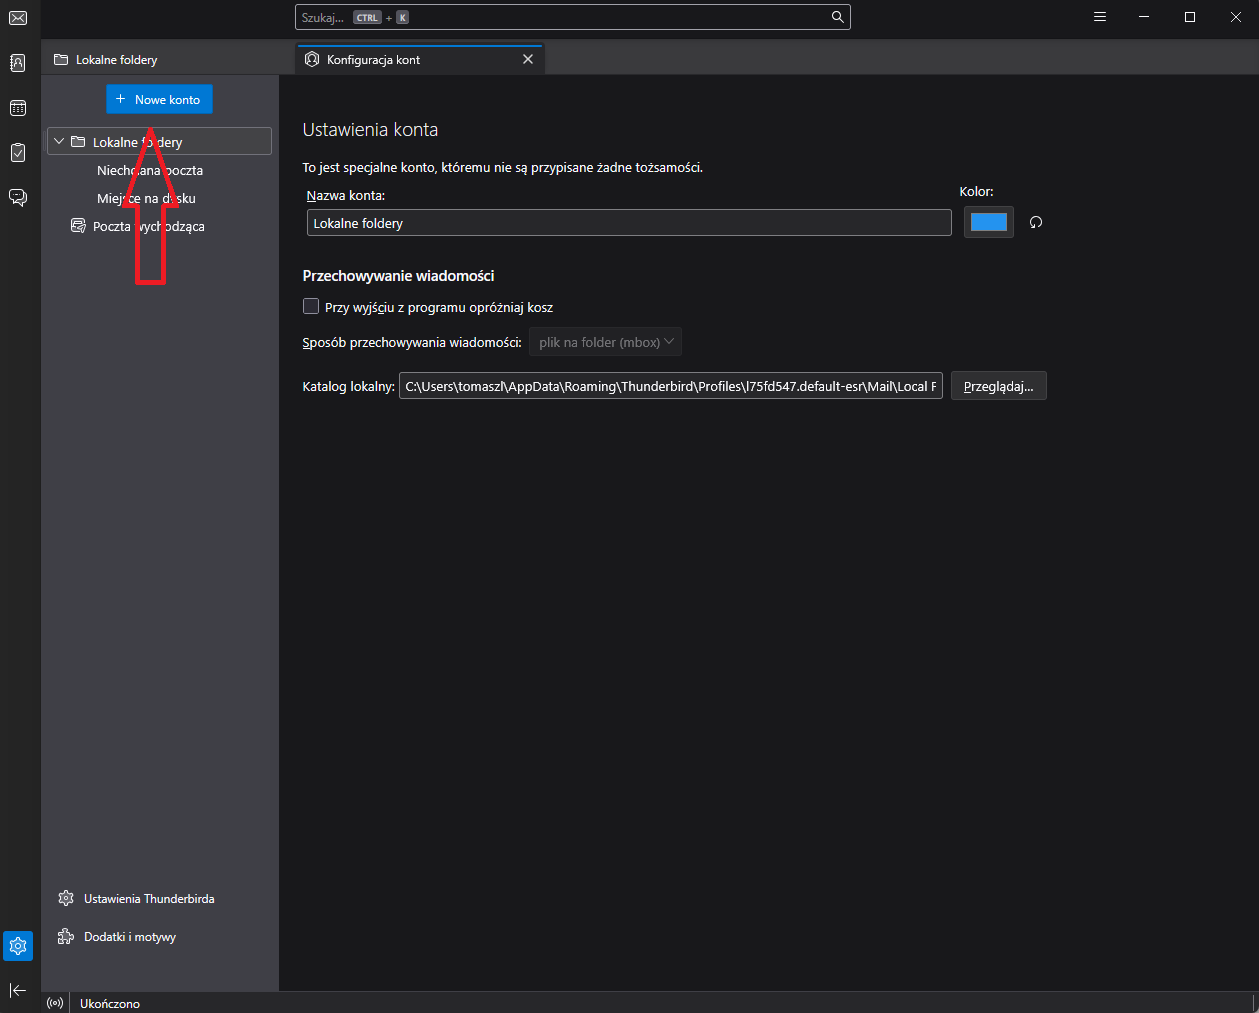Viewport: 1259px width, 1013px height.
Task: Enable empty trash on exit checkbox
Action: 311,307
